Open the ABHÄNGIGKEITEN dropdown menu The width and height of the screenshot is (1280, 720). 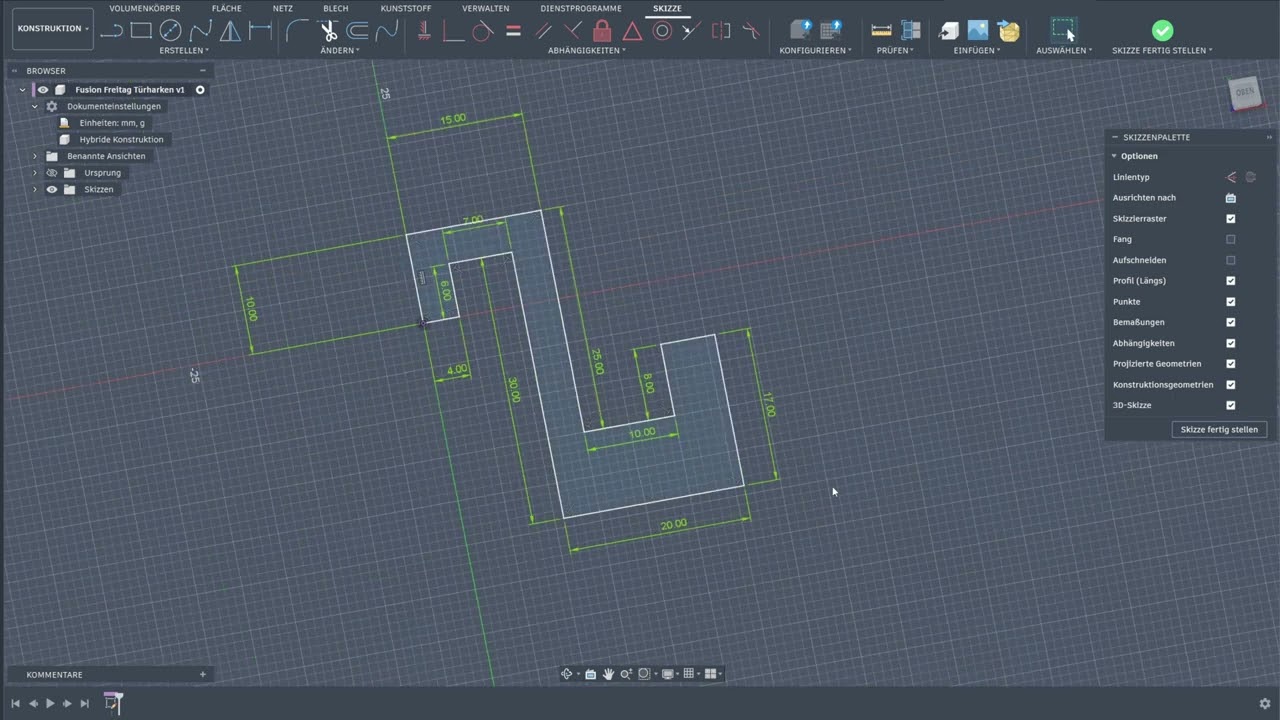pyautogui.click(x=586, y=50)
